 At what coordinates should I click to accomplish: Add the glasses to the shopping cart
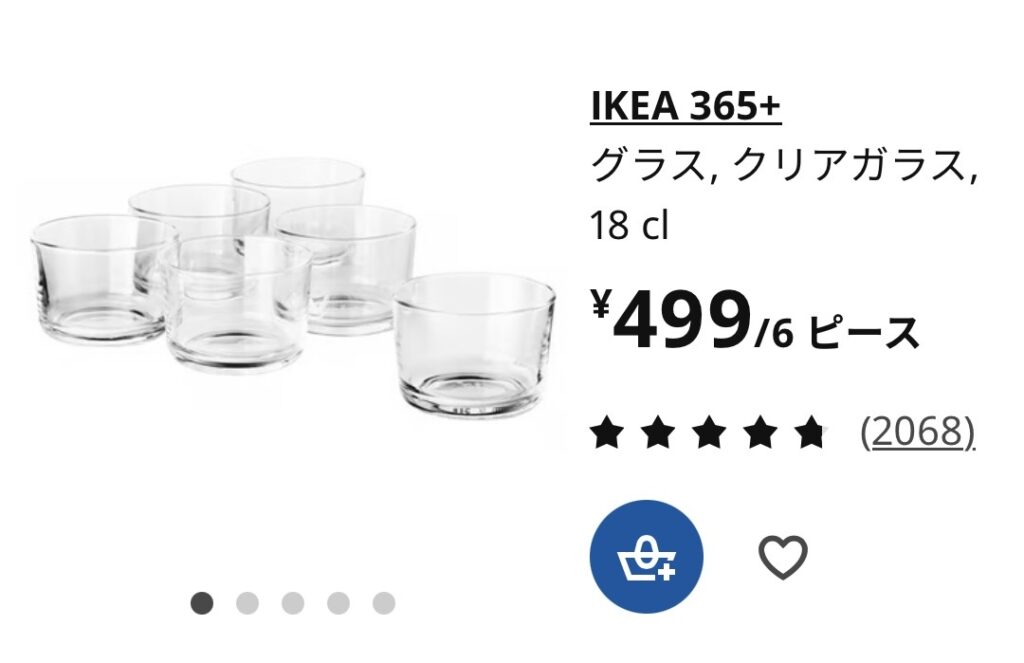click(646, 557)
